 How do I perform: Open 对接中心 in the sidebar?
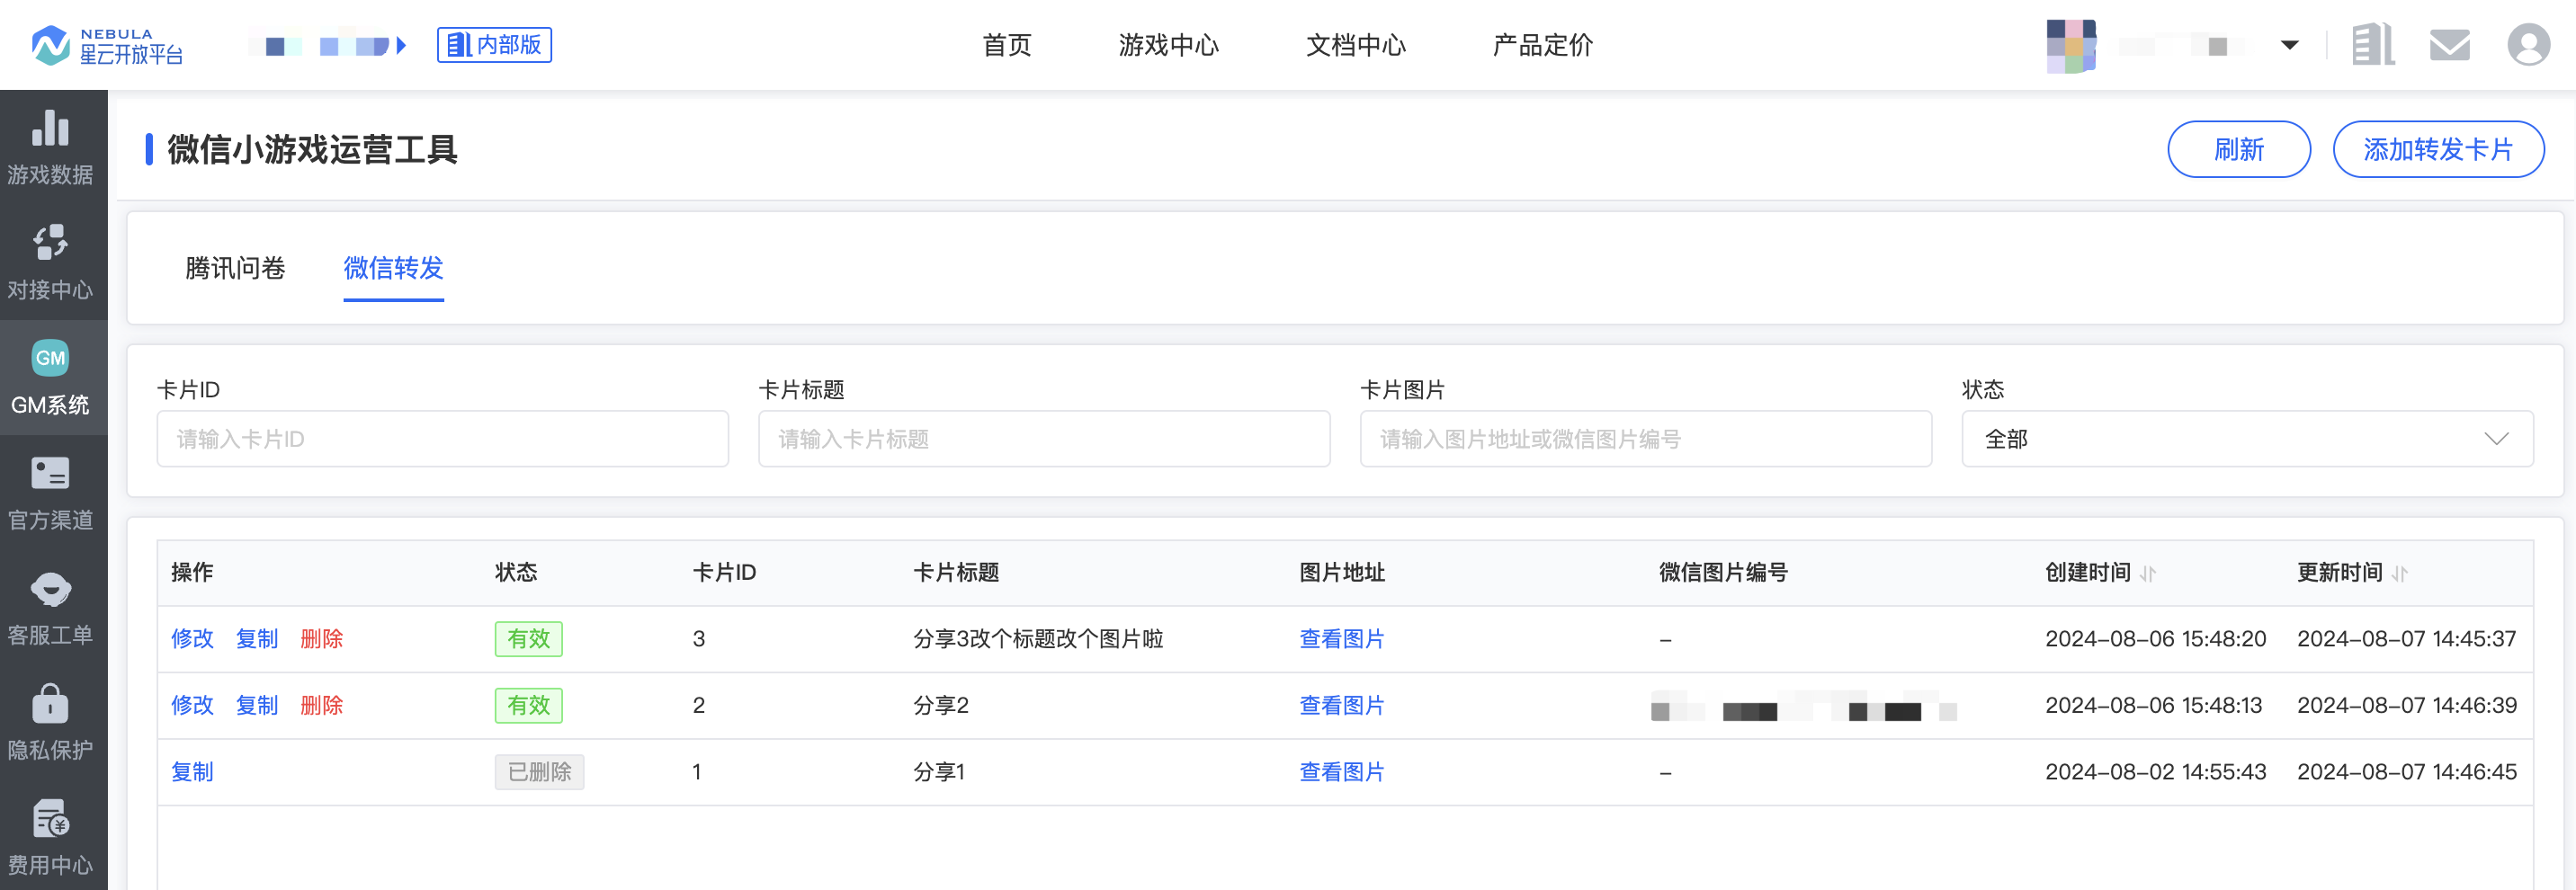50,263
